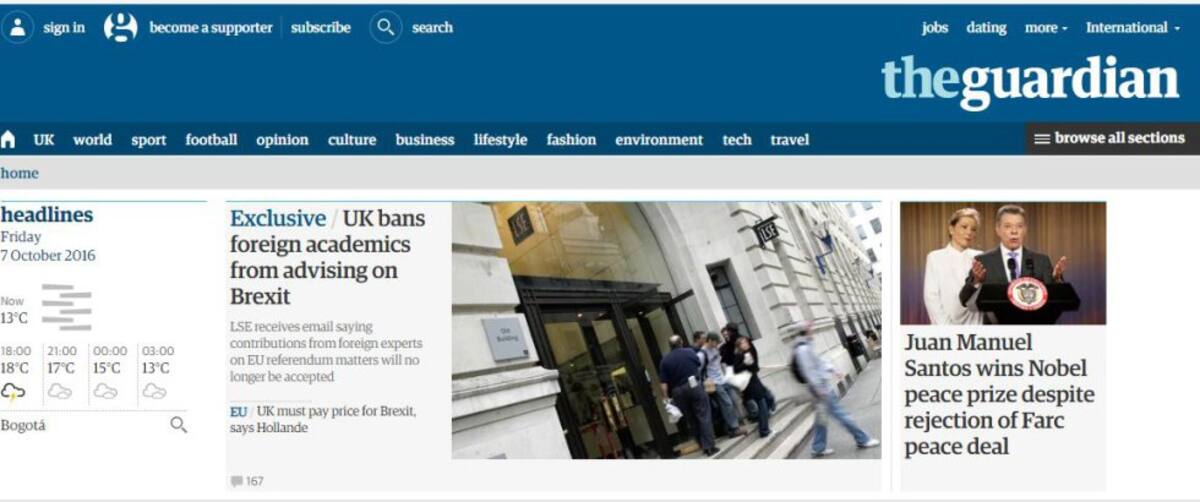Open the browse all sections menu
The height and width of the screenshot is (502, 1200).
[1112, 138]
